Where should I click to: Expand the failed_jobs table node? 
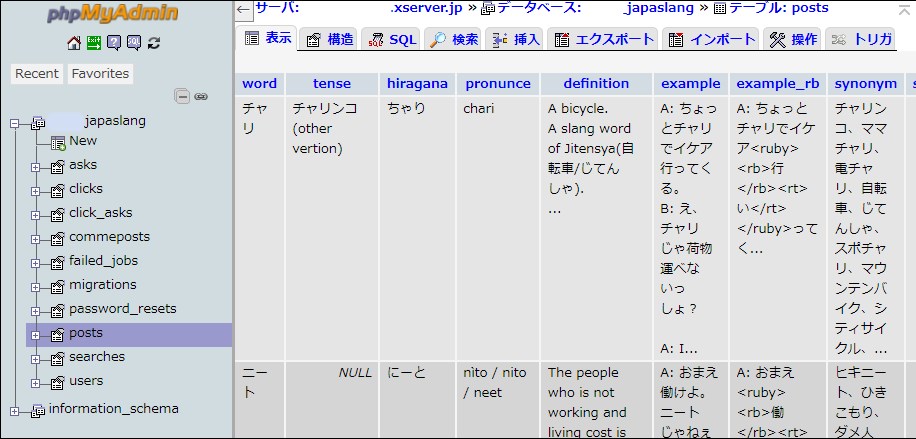coord(36,262)
